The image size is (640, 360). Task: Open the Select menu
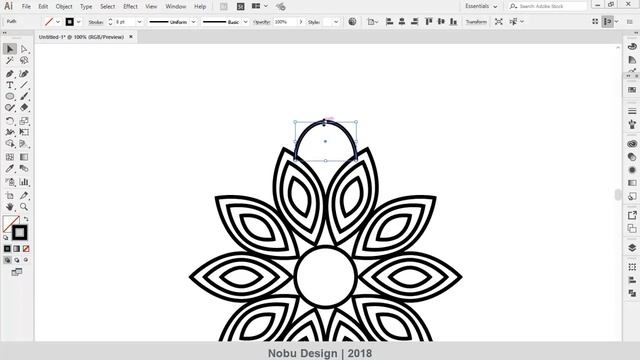[x=108, y=7]
